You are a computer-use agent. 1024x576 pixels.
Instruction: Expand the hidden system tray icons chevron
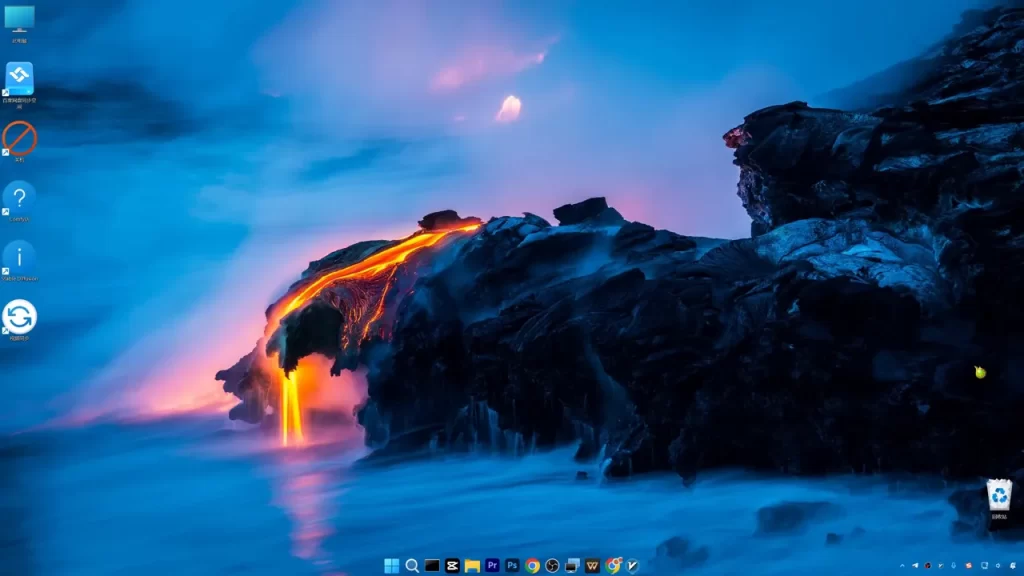(x=902, y=566)
